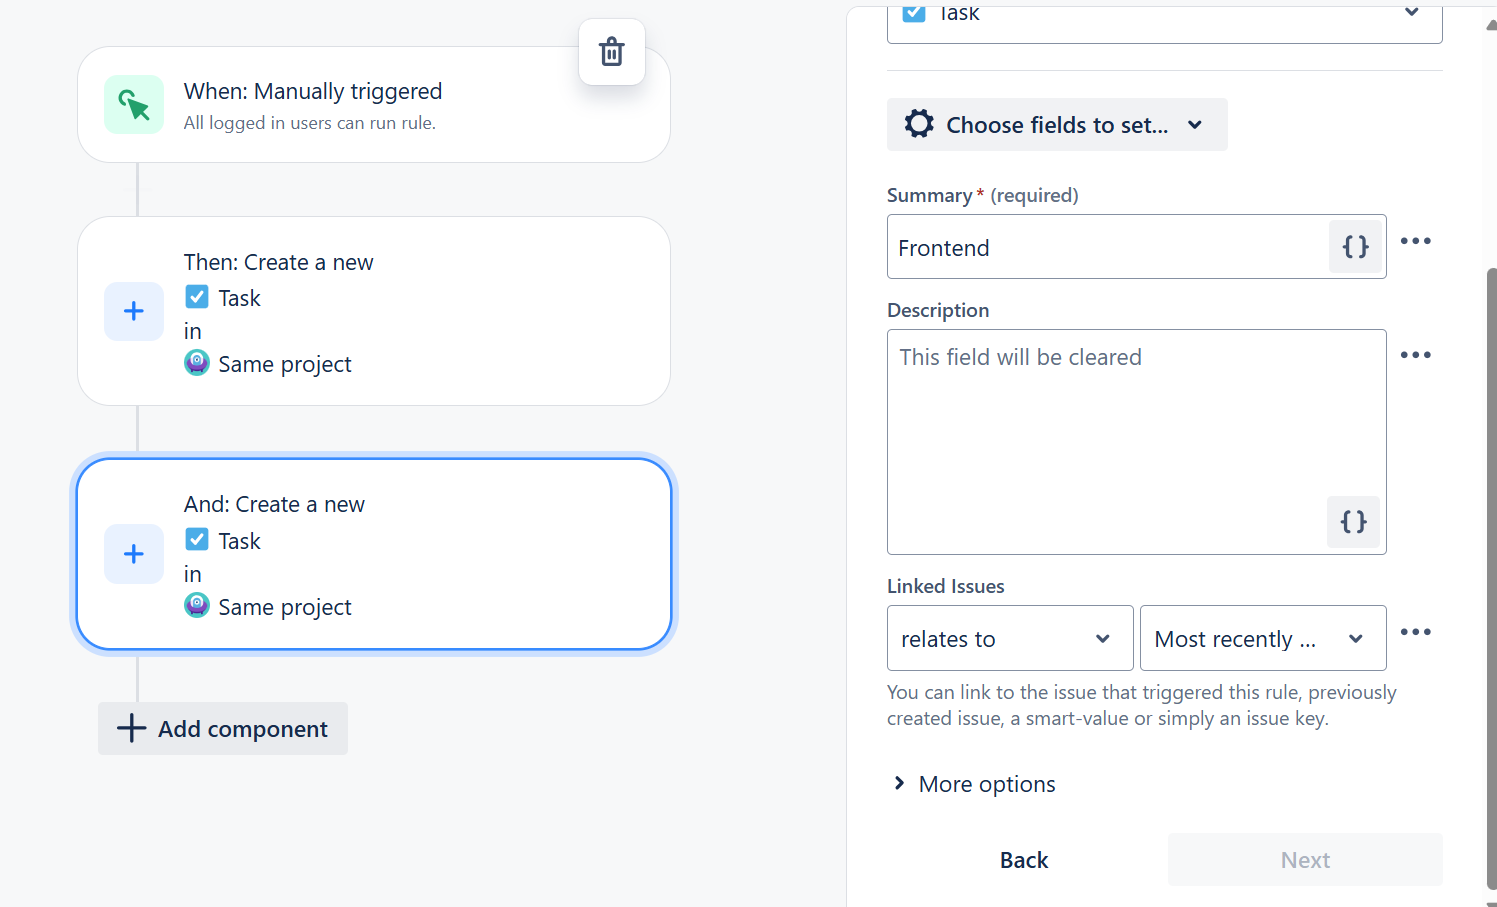Screen dimensions: 1497x907
Task: Insert smart value in Description field
Action: [1353, 521]
